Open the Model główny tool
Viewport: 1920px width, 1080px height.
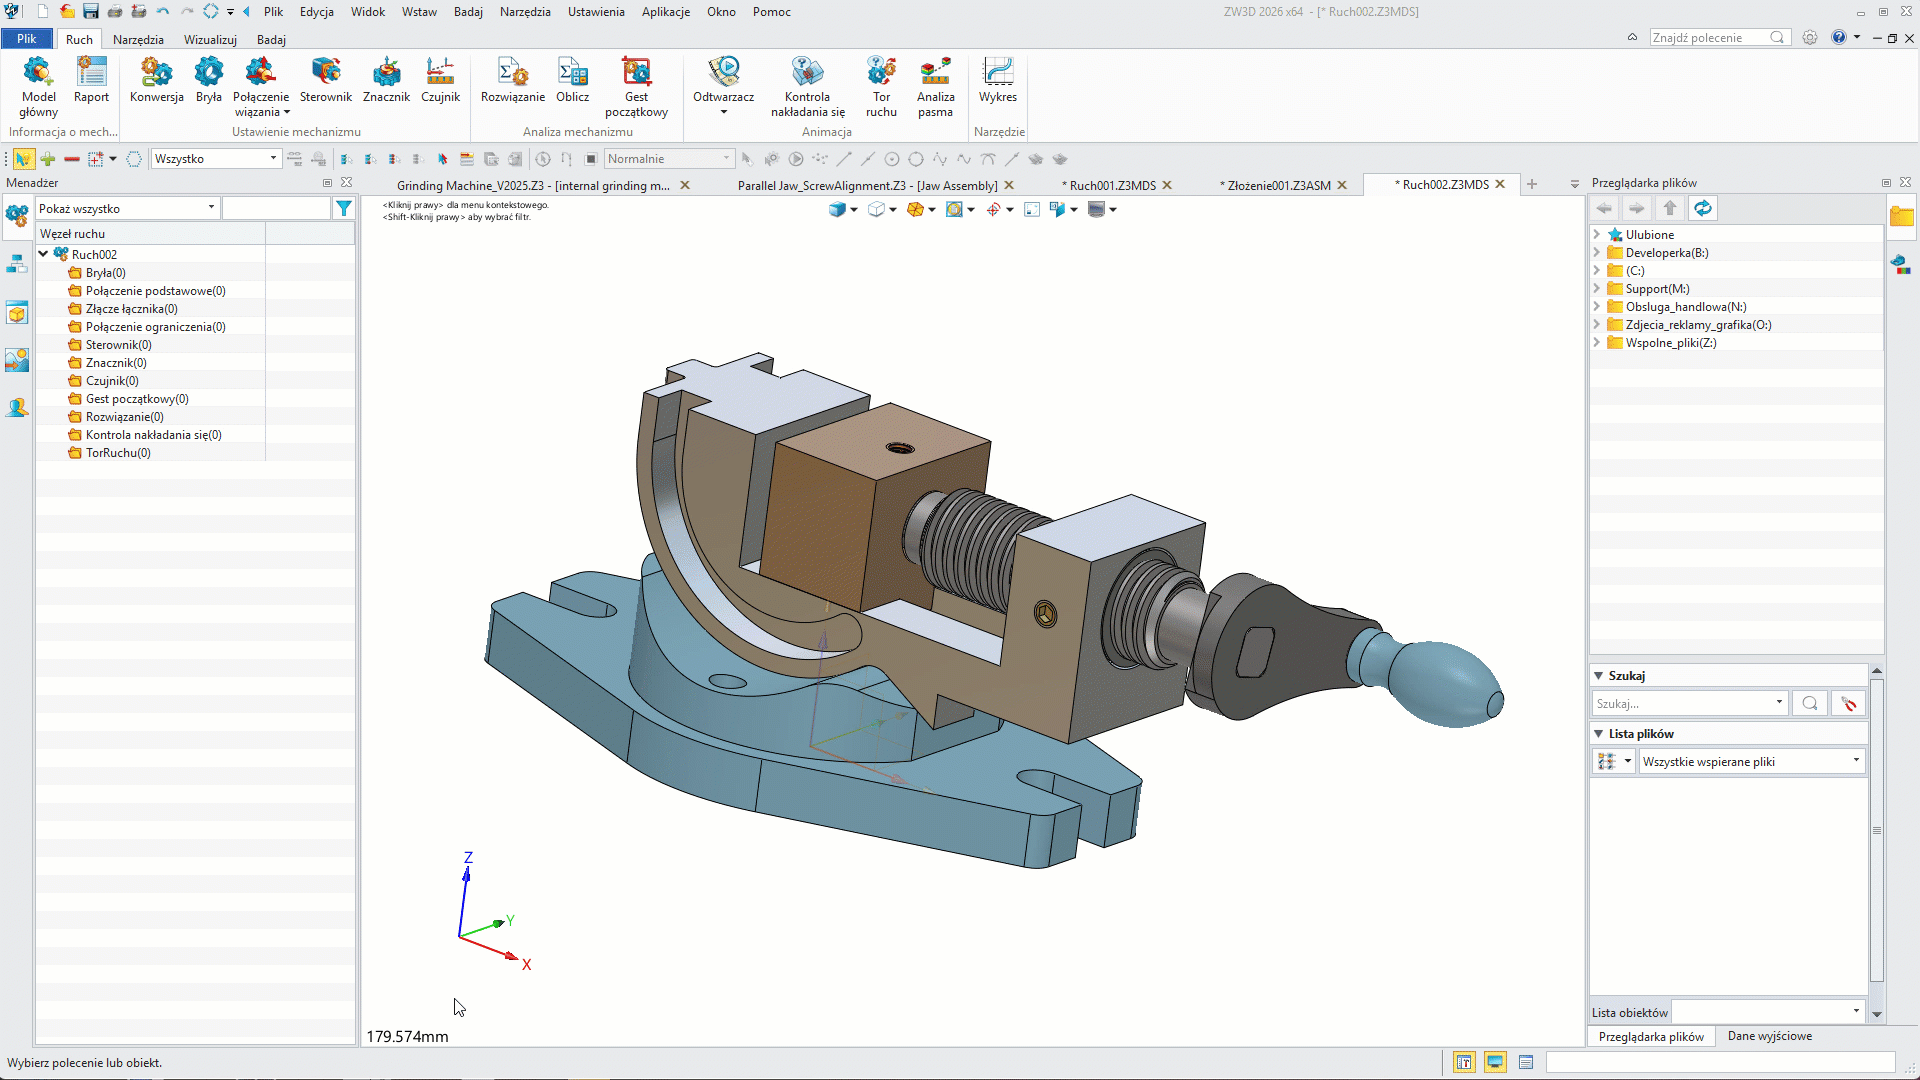coord(38,88)
